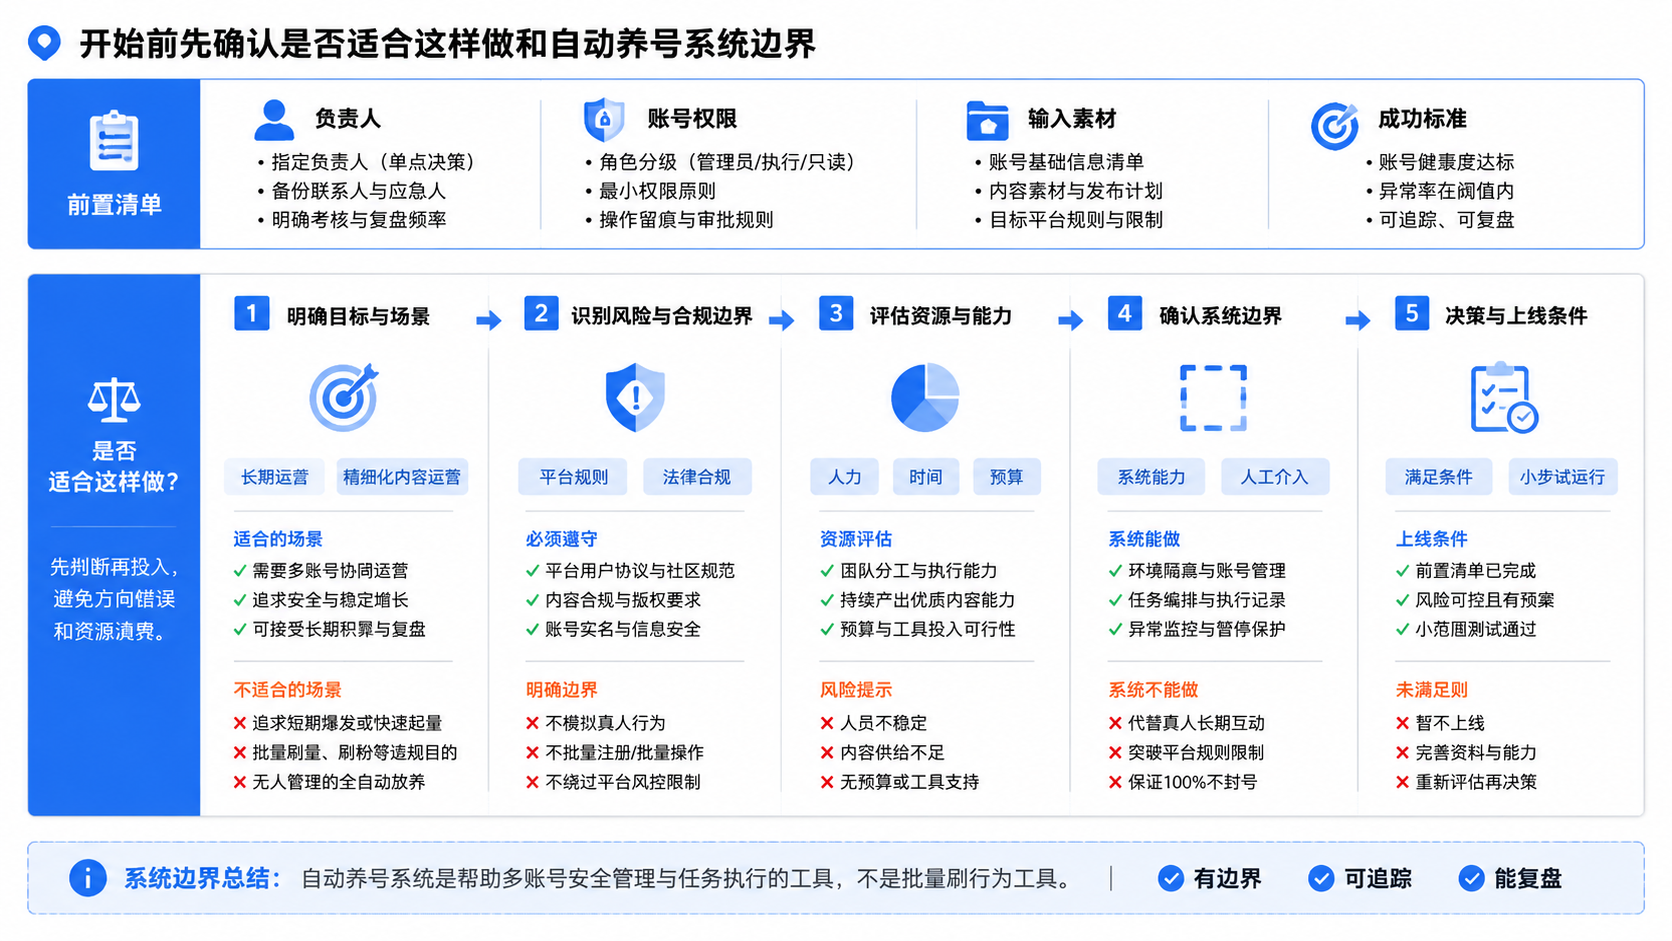Click the 系统不能做 heading

tap(1153, 690)
